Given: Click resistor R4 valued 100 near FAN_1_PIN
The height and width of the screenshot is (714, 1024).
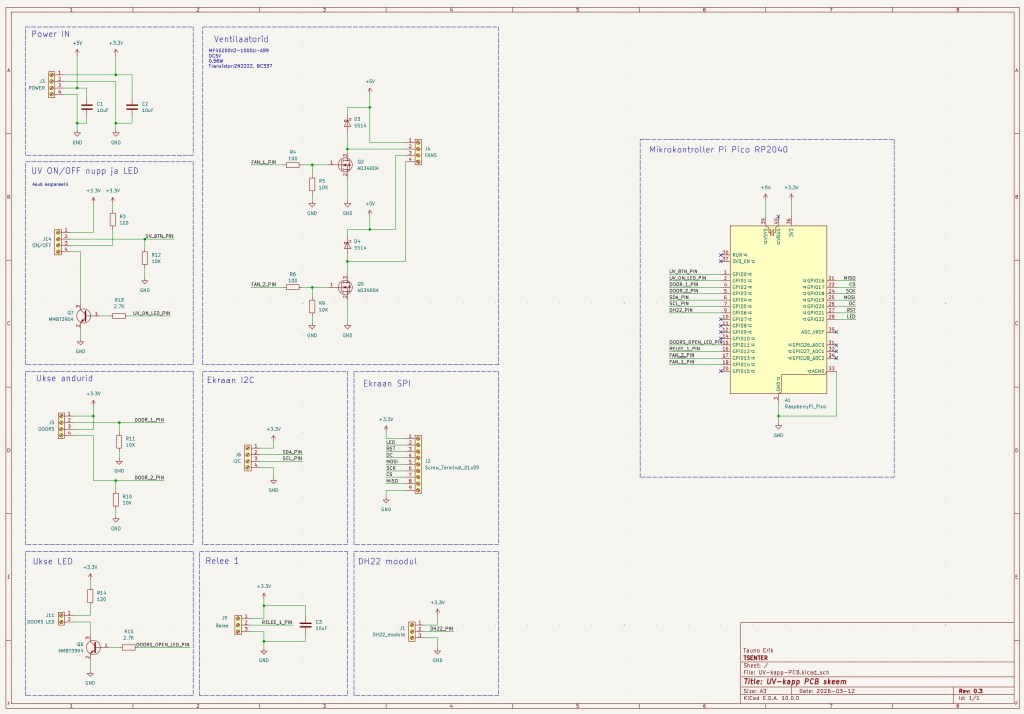Looking at the screenshot, I should [292, 164].
